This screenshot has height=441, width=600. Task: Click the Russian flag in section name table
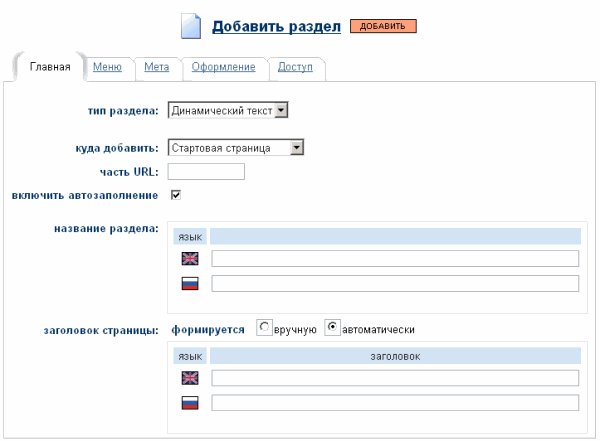tap(189, 283)
